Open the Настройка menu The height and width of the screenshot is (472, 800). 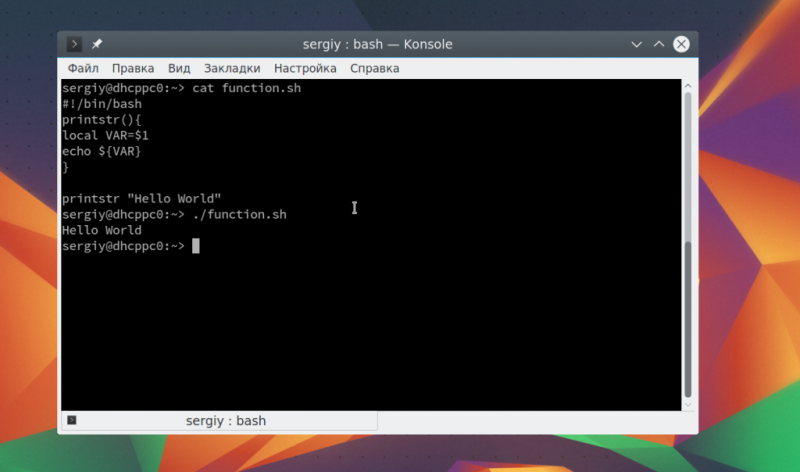pyautogui.click(x=305, y=68)
